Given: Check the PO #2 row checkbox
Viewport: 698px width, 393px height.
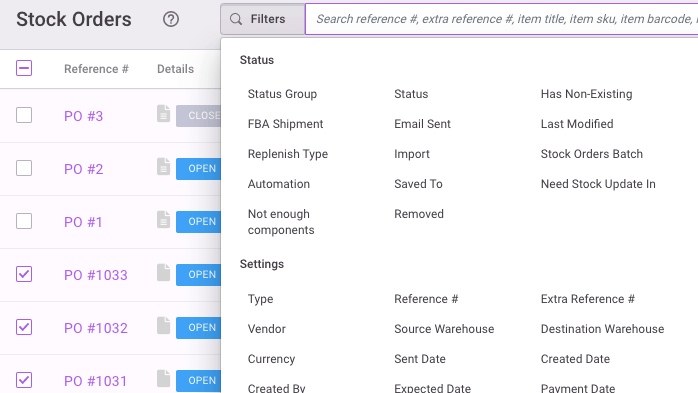Looking at the screenshot, I should coord(24,168).
